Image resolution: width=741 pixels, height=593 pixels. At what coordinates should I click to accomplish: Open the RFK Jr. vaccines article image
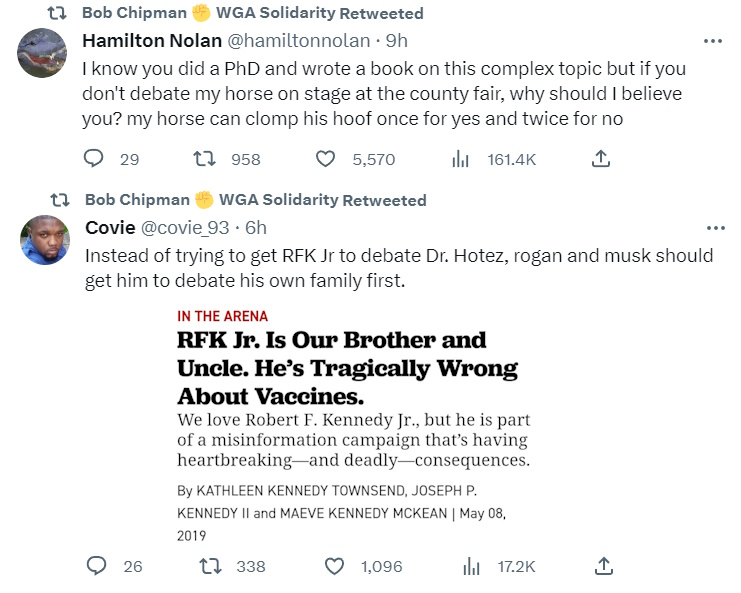click(357, 426)
